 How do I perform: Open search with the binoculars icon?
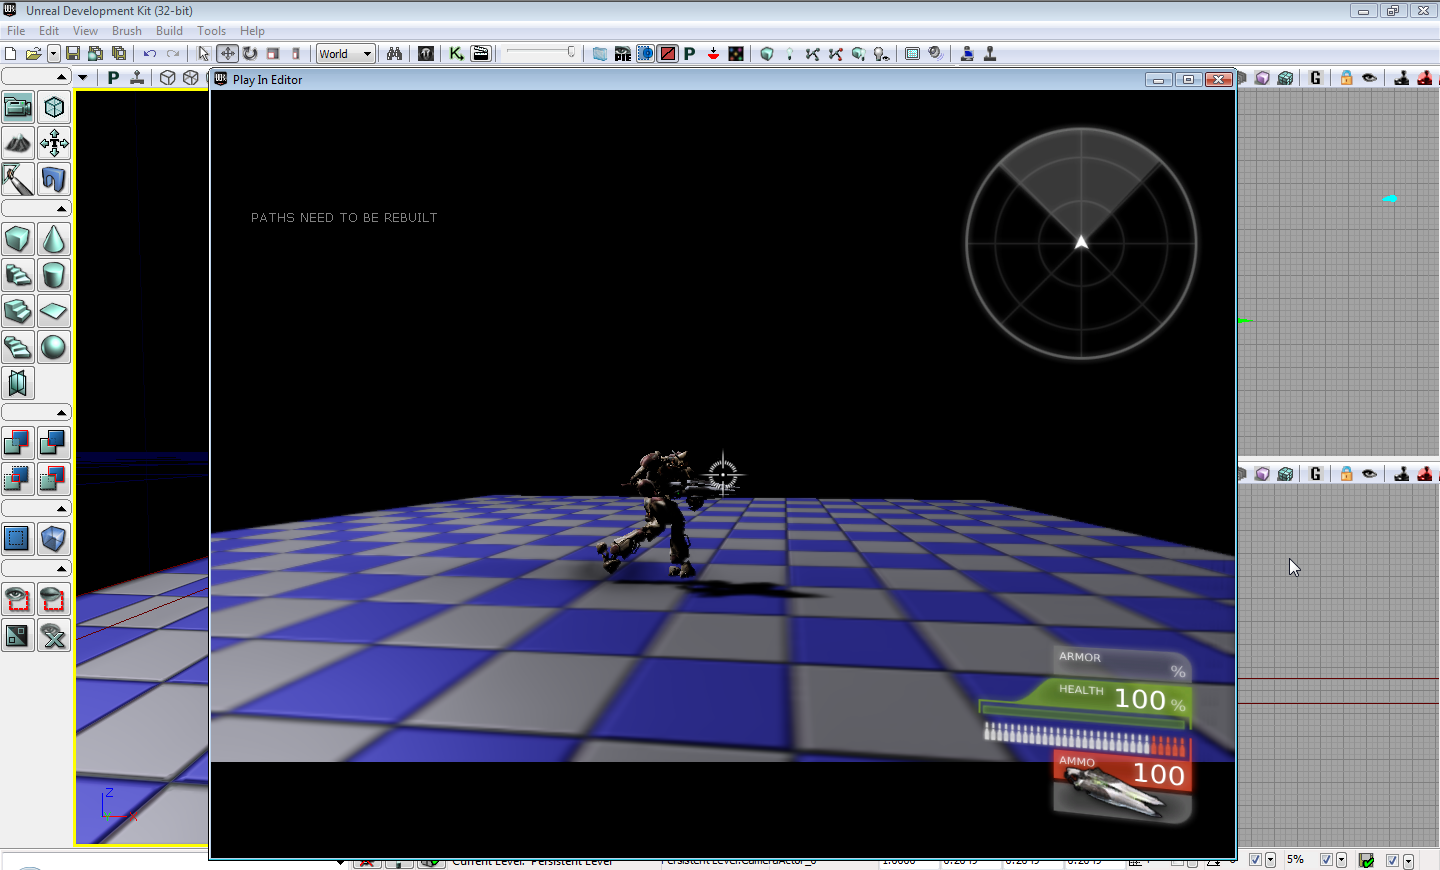(395, 54)
